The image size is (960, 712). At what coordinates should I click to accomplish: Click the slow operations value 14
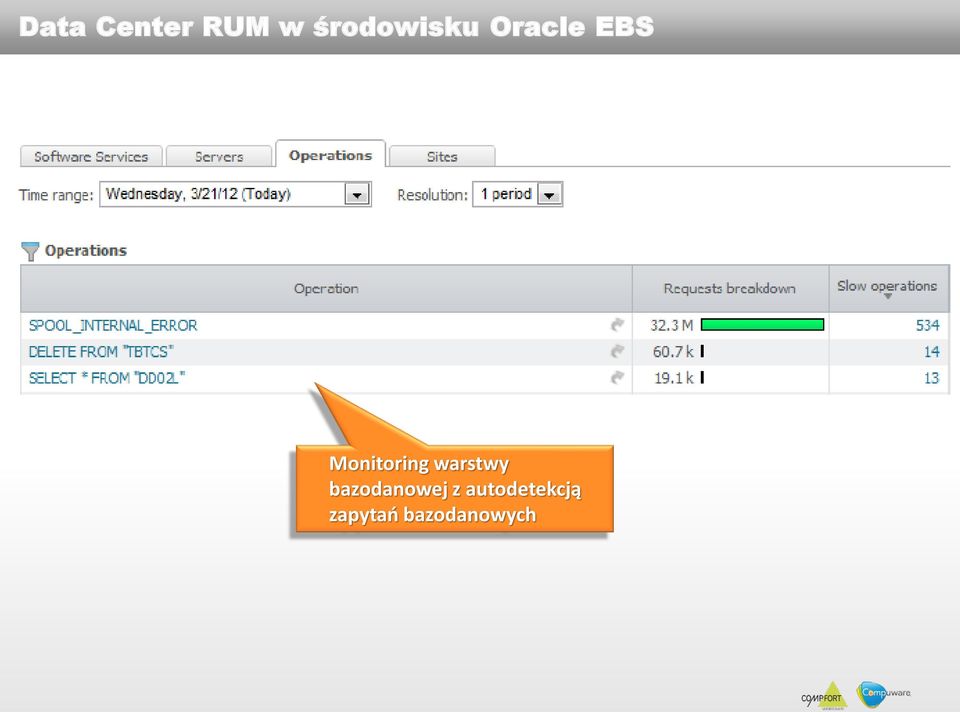(932, 351)
